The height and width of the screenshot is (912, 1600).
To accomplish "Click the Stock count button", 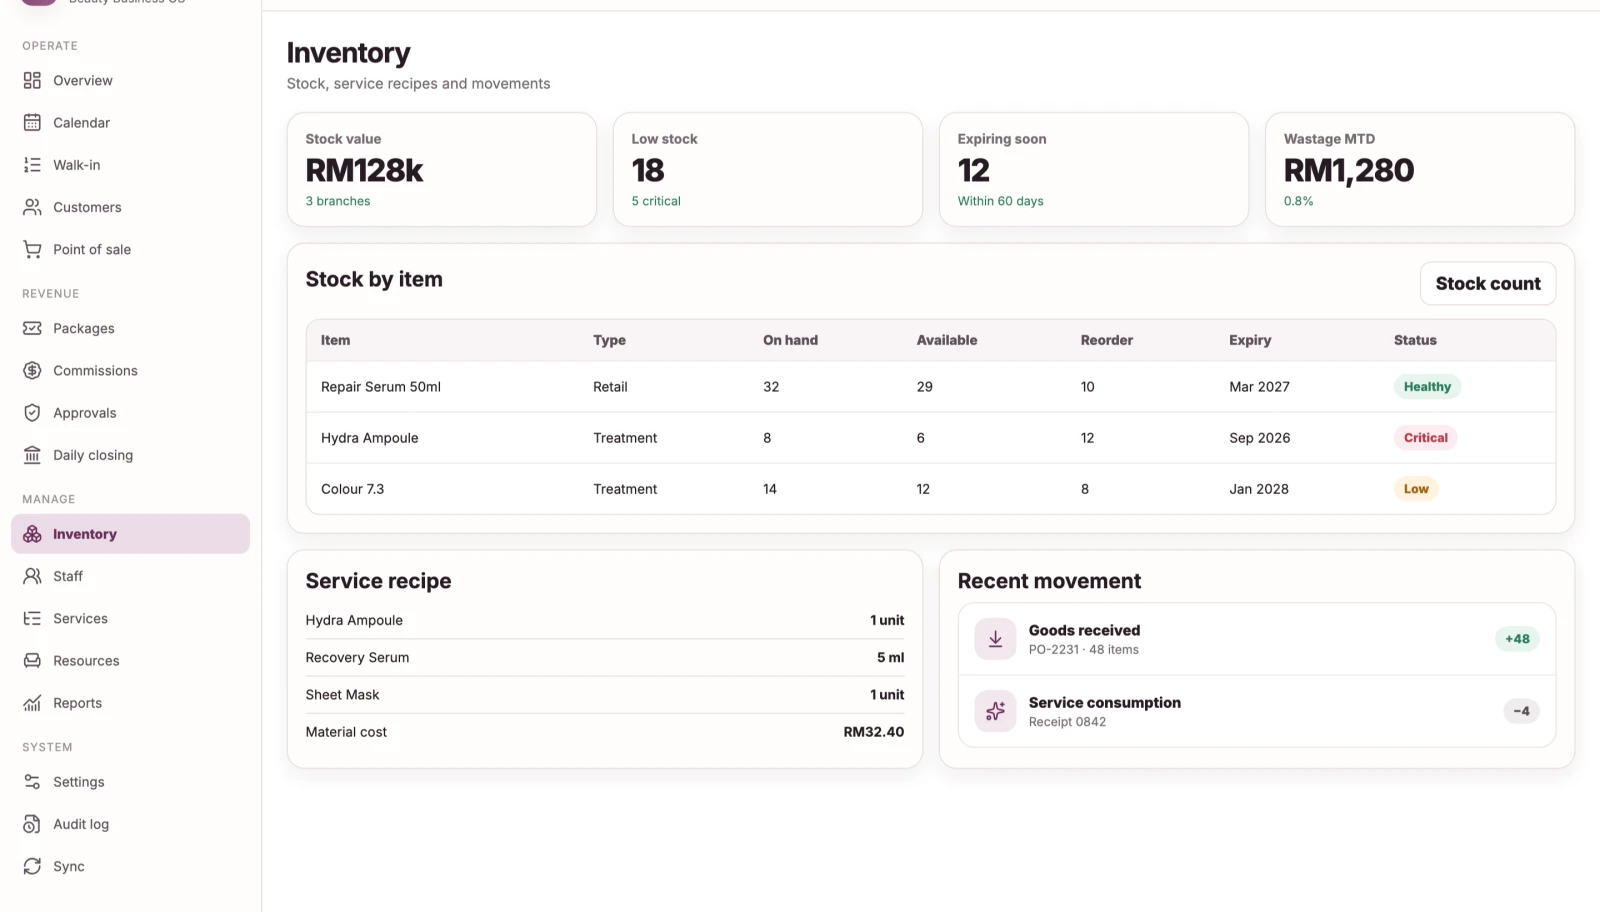I will 1488,283.
